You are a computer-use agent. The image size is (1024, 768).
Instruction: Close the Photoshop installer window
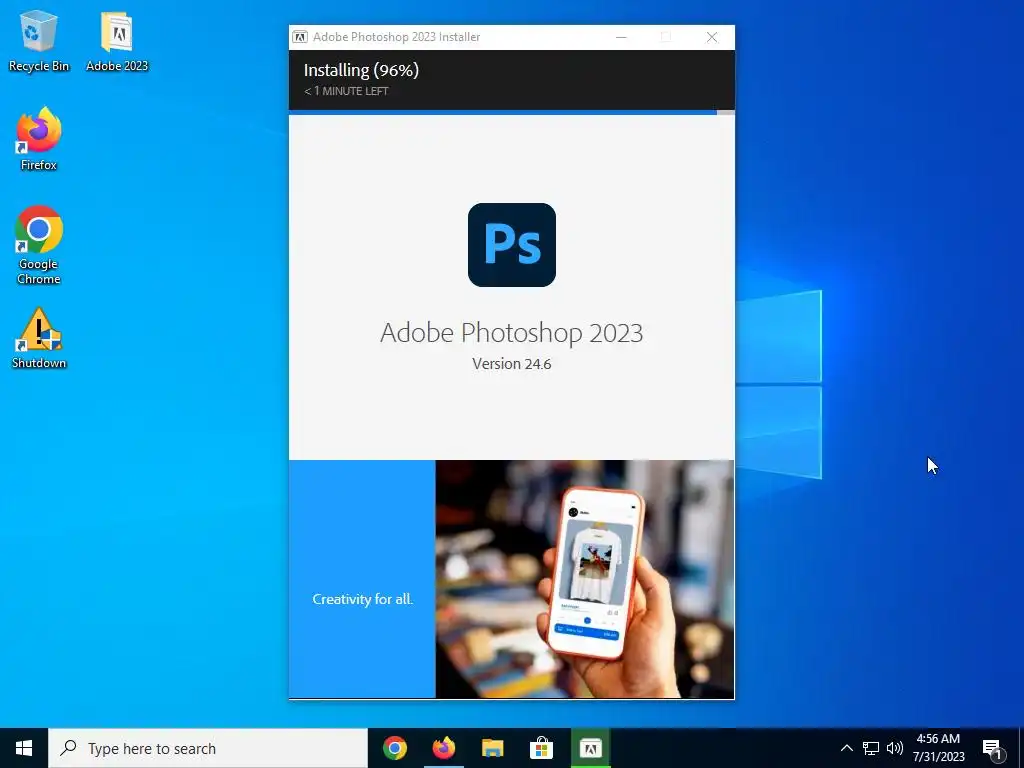pos(712,37)
